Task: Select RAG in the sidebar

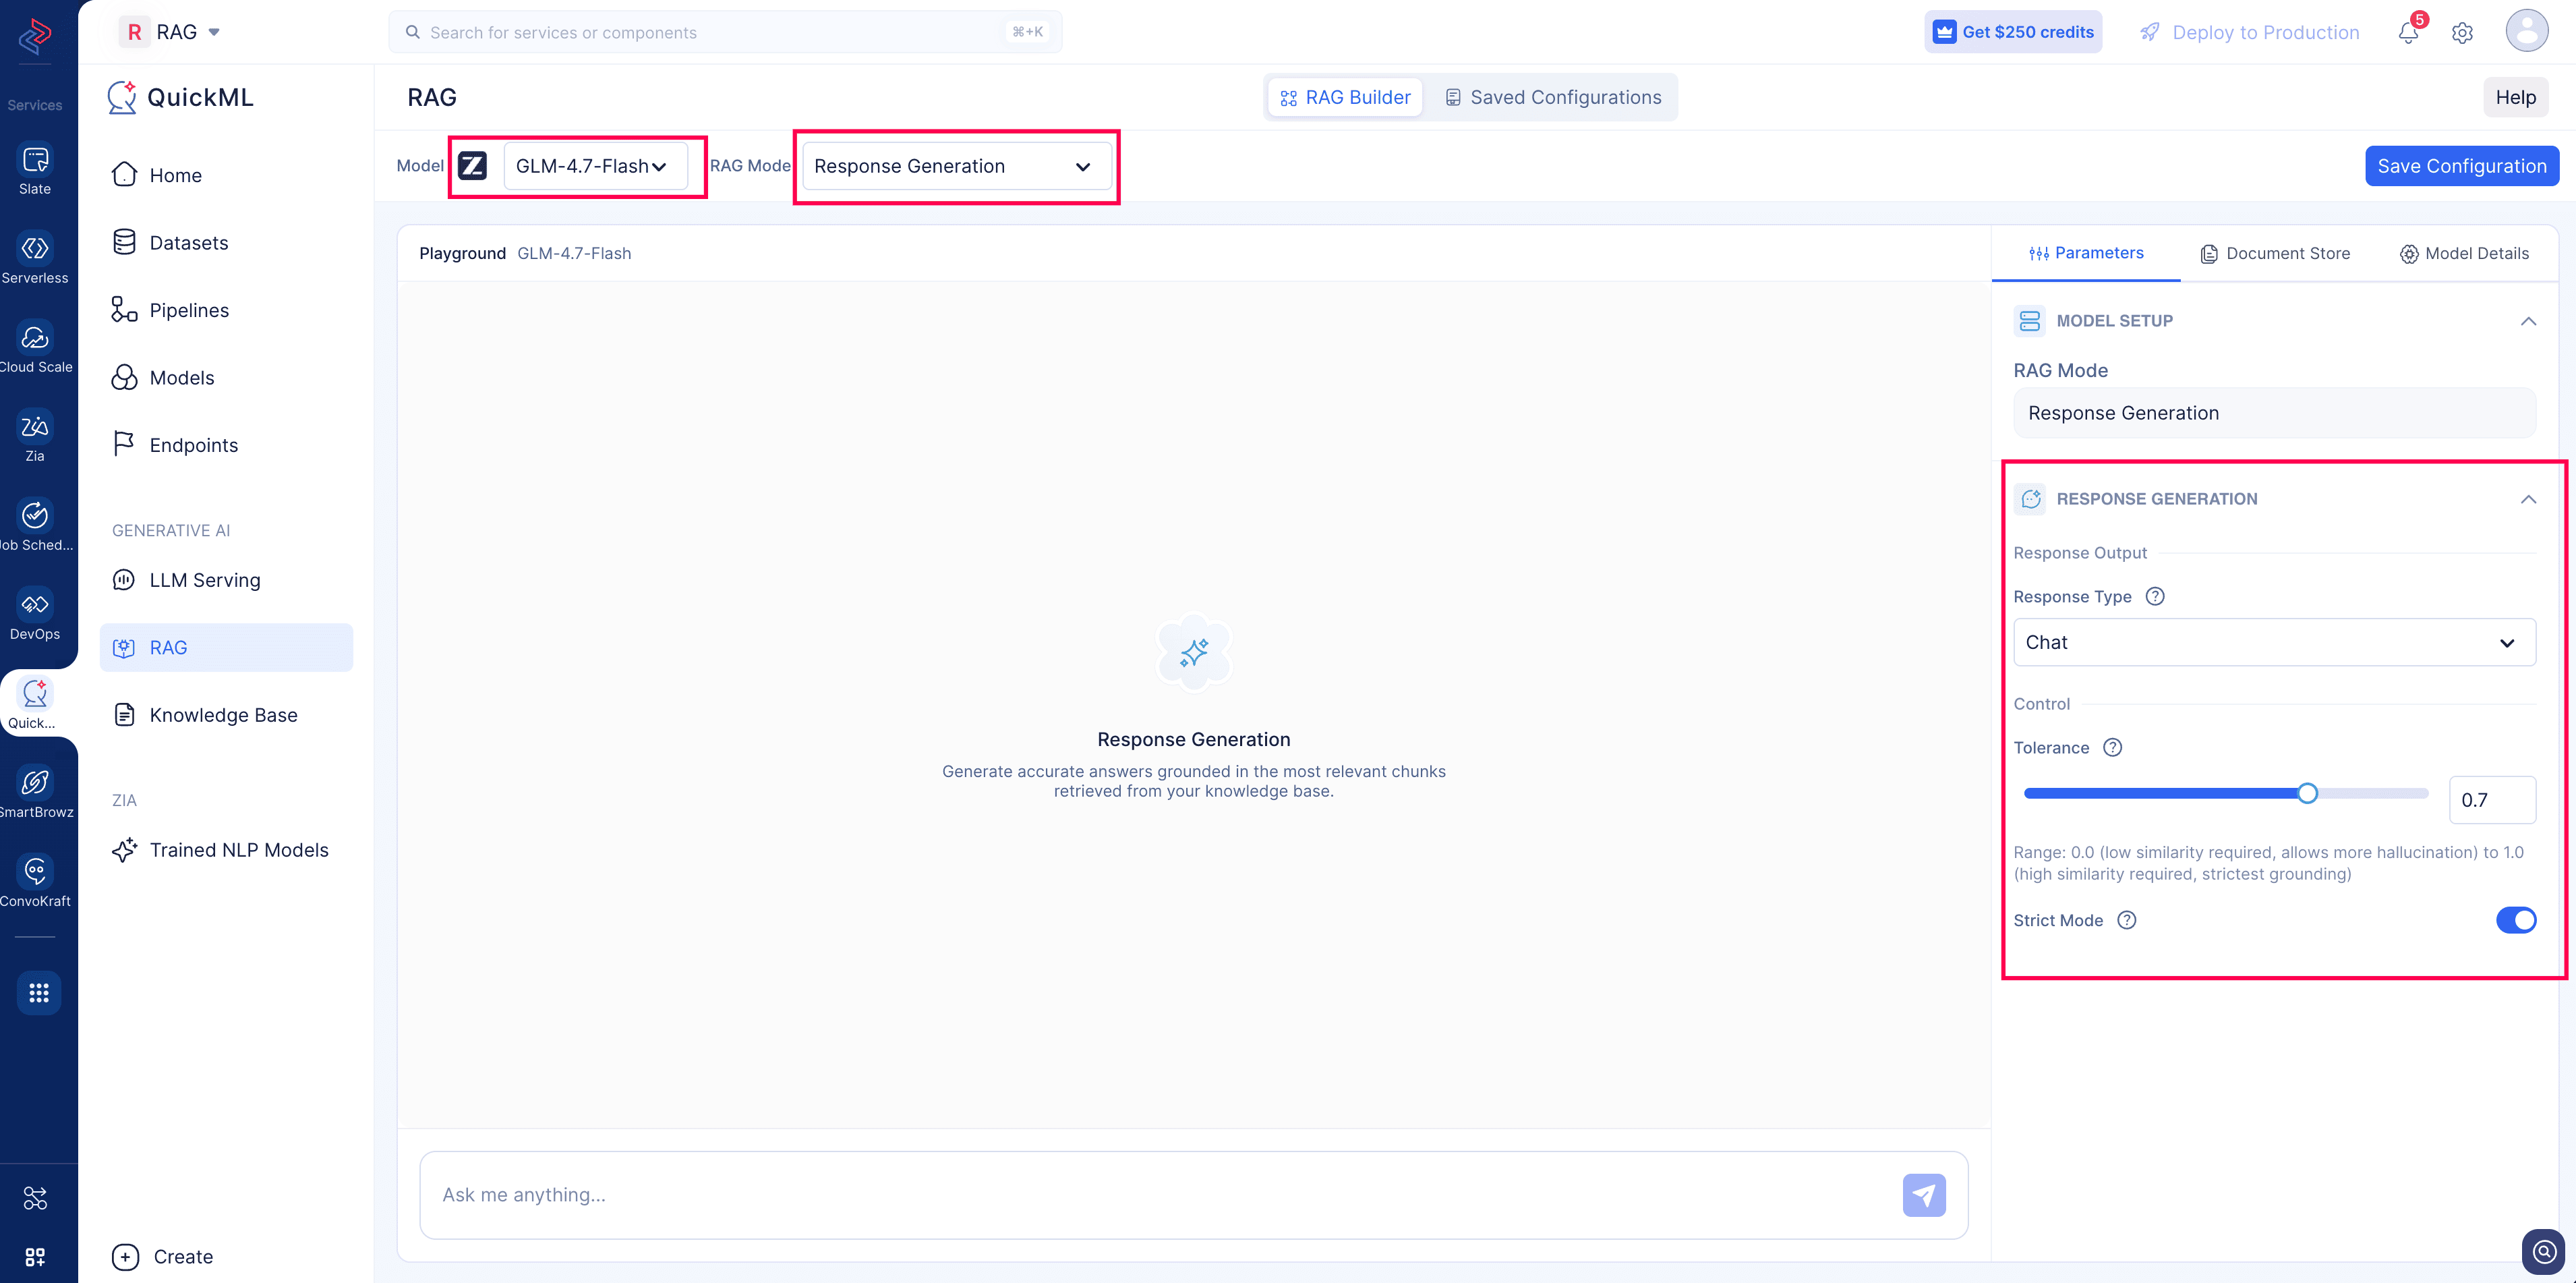Action: point(226,648)
